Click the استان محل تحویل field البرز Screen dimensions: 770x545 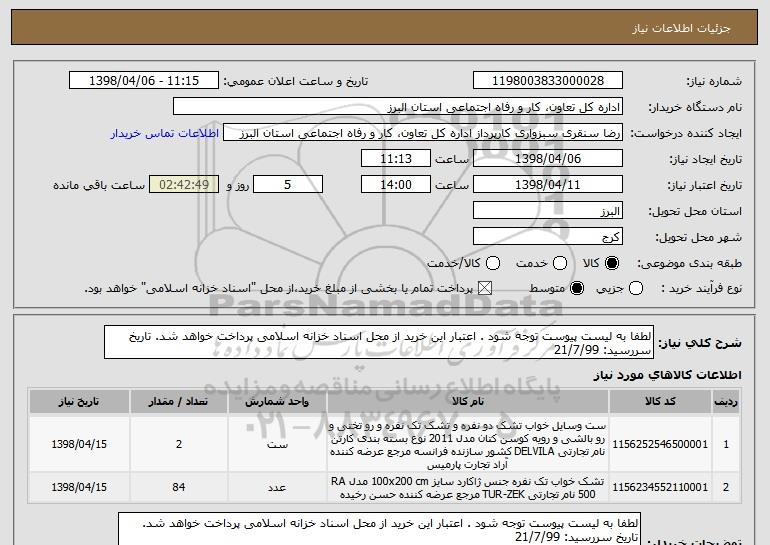(x=548, y=211)
